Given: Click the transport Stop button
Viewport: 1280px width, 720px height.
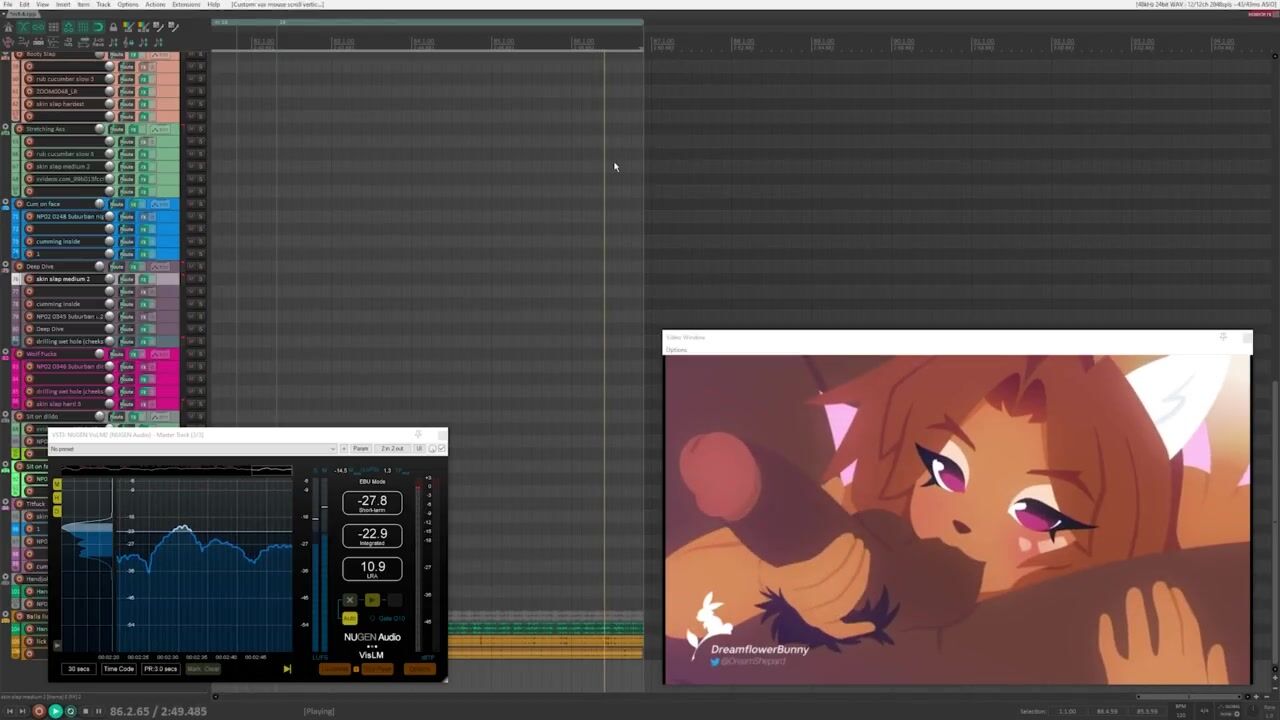Looking at the screenshot, I should 85,711.
